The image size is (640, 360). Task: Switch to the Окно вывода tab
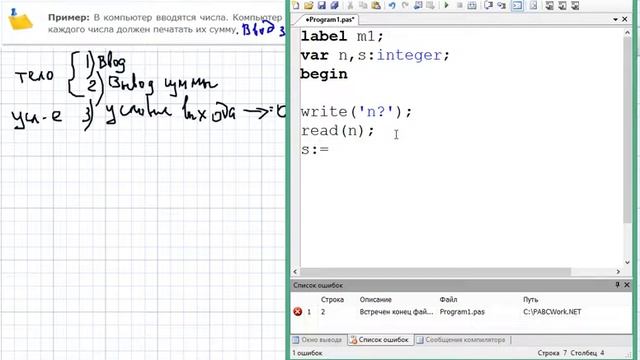(x=317, y=340)
